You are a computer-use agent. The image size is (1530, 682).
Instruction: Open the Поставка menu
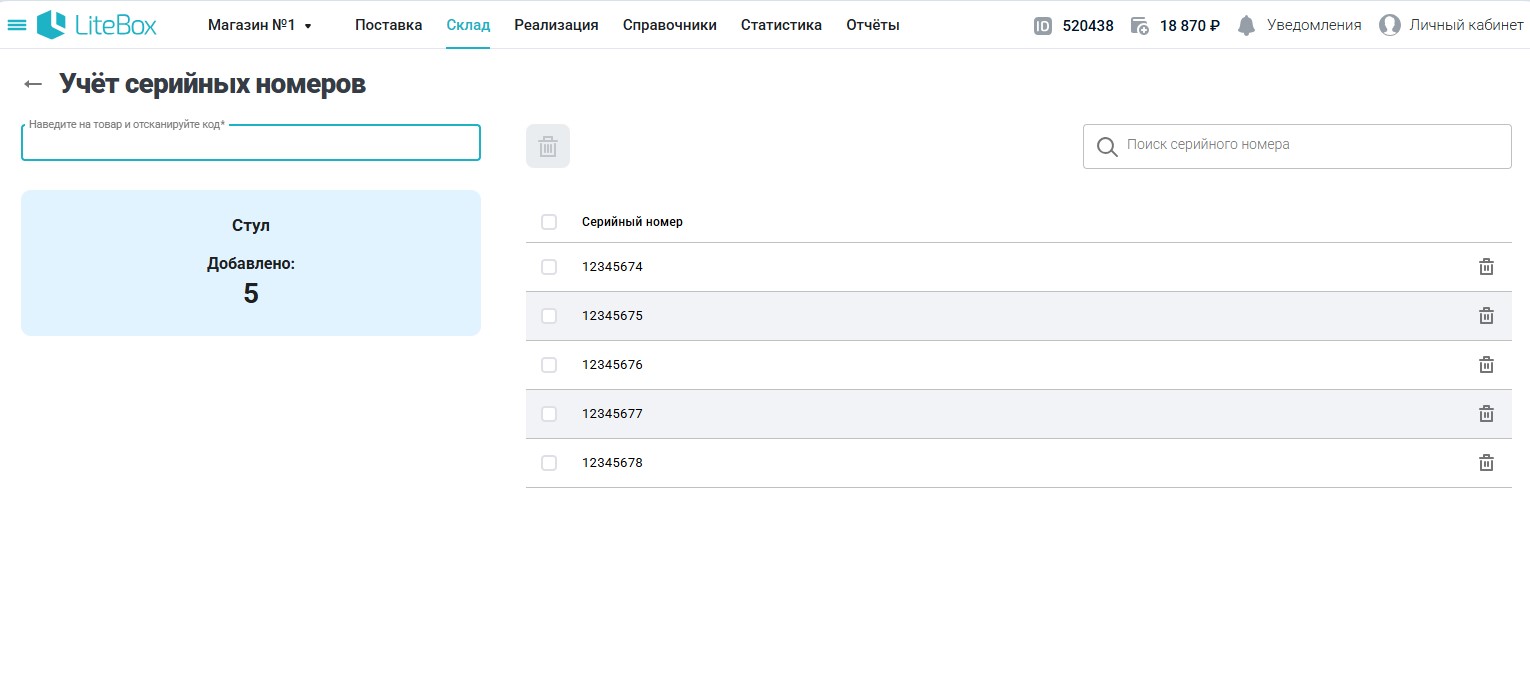[x=388, y=26]
